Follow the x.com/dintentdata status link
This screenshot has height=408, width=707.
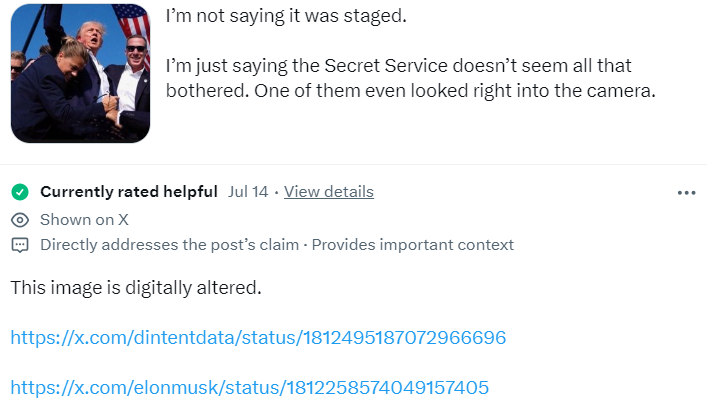pos(258,338)
